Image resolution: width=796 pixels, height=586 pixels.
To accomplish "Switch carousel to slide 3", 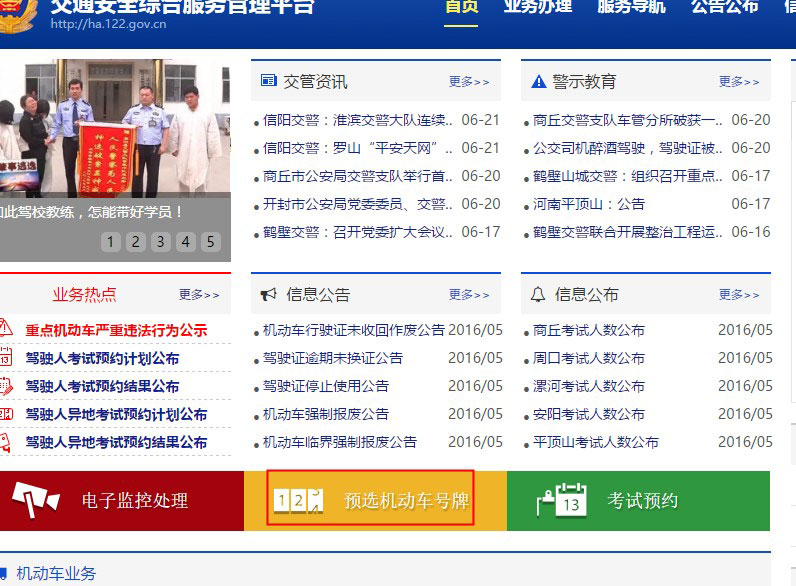I will tap(160, 242).
